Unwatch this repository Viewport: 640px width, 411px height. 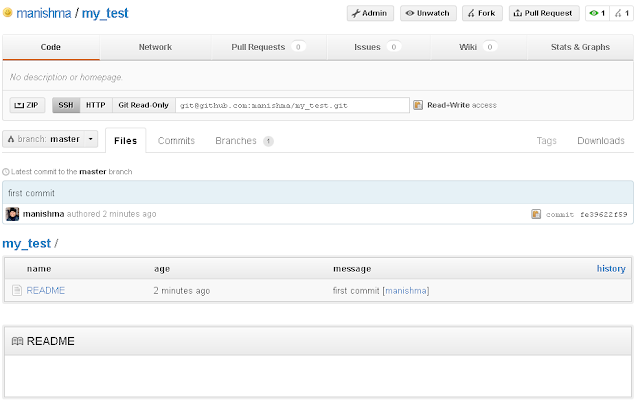(428, 14)
